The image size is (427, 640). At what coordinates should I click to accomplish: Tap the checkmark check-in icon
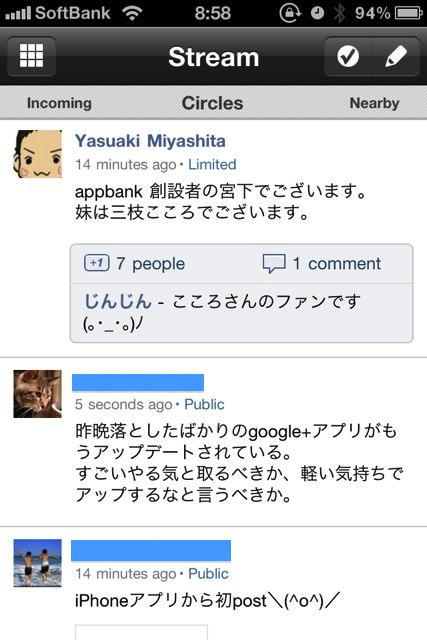pos(348,56)
